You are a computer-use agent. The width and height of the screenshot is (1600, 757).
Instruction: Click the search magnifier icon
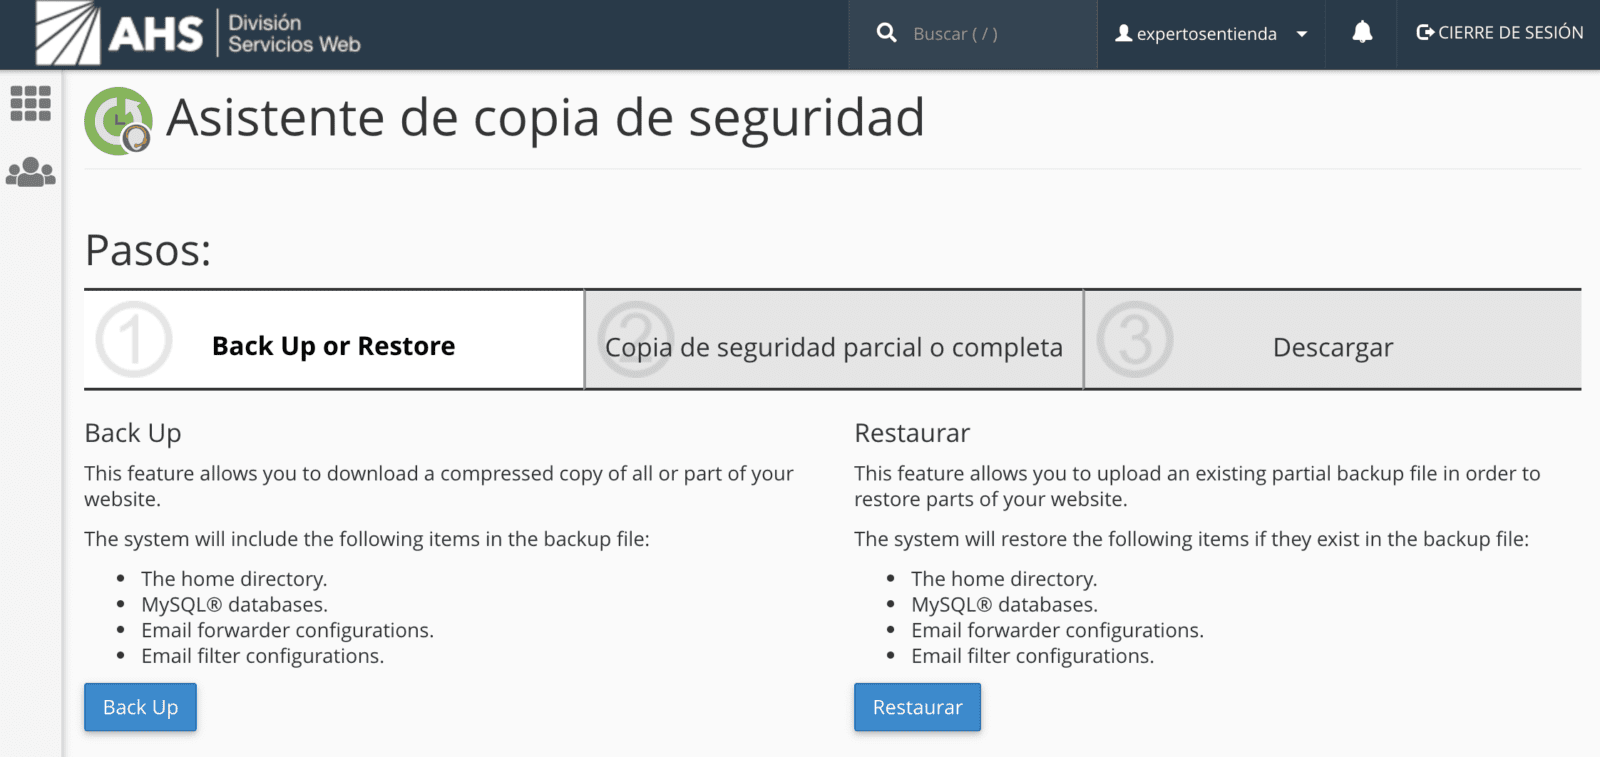[x=886, y=33]
